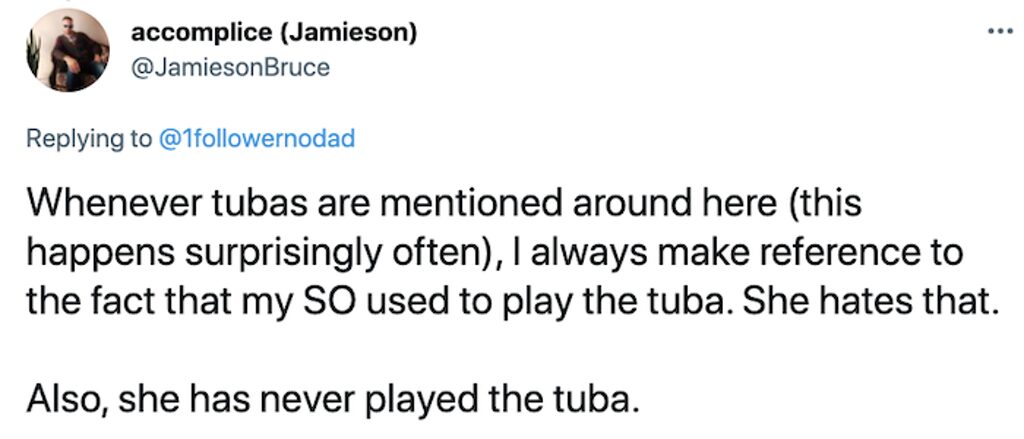Screen dimensions: 1024x439
Task: Open the @1followernodad mention link
Action: (257, 138)
